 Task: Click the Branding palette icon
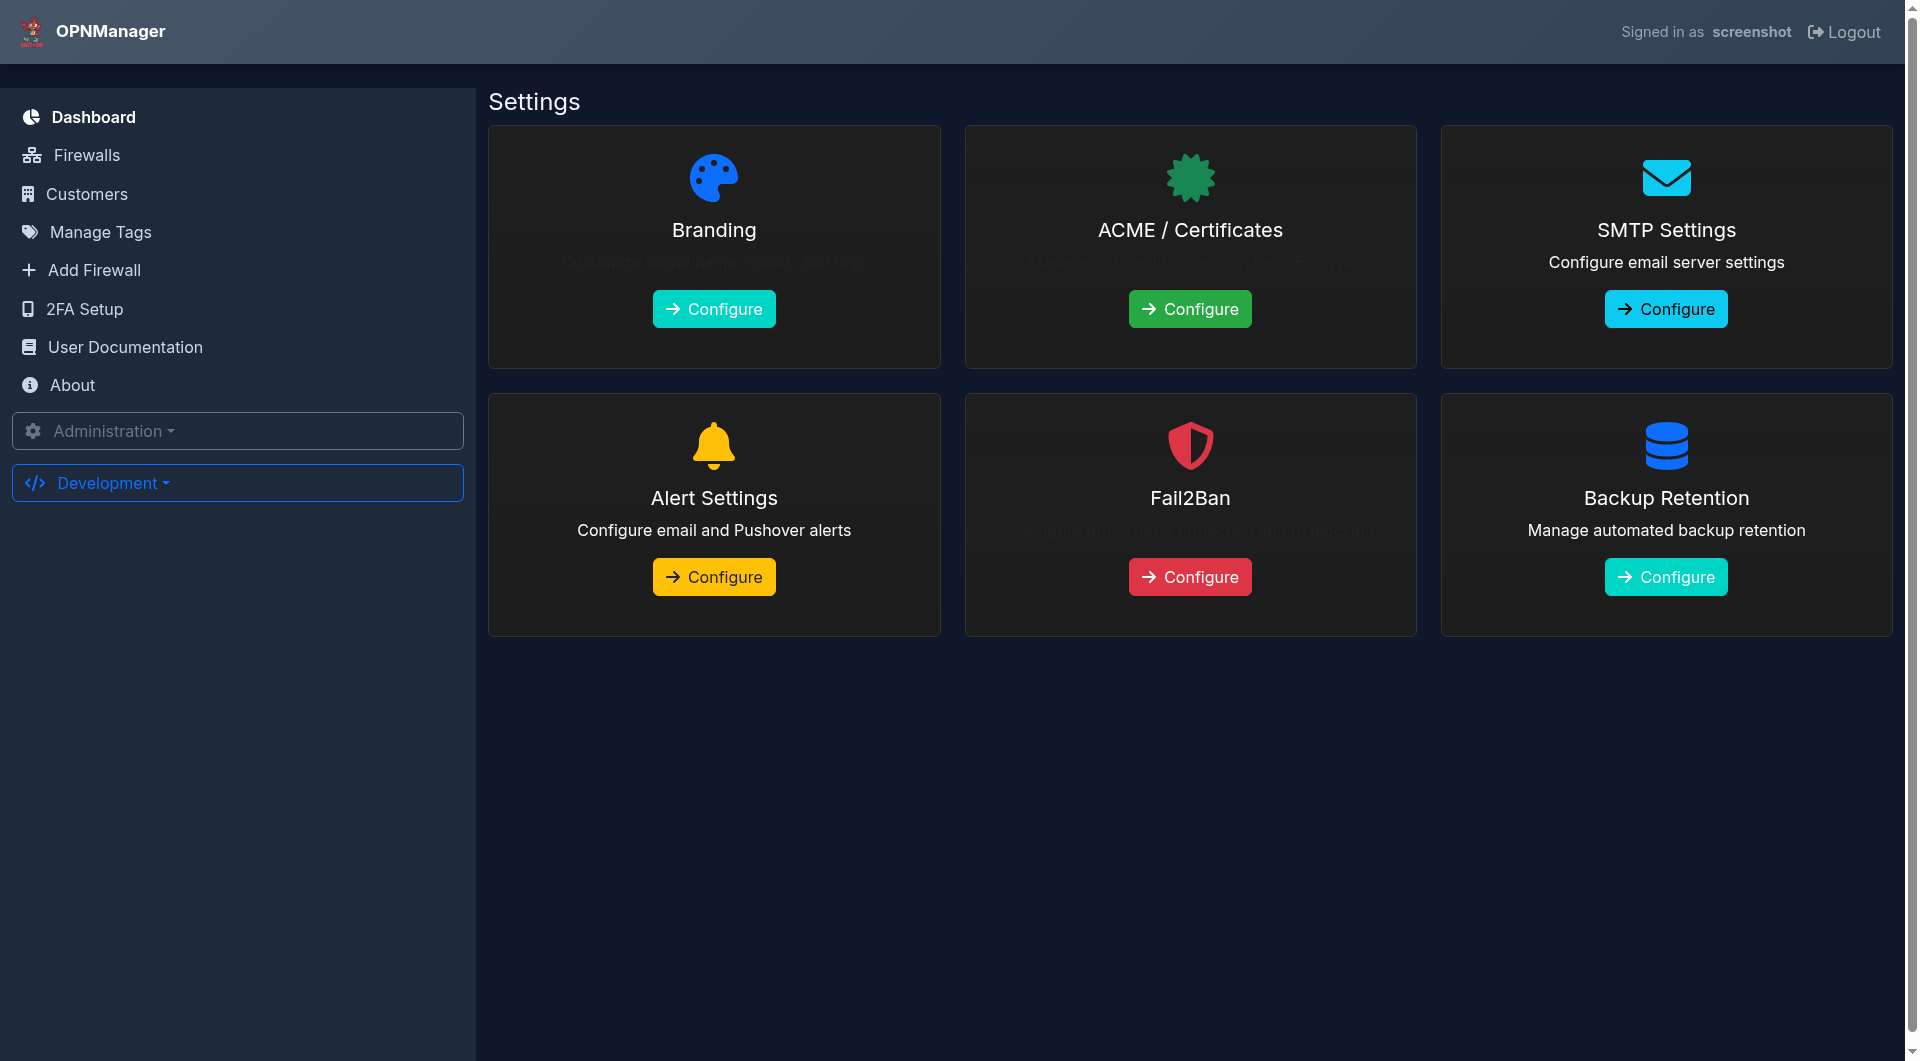[714, 178]
